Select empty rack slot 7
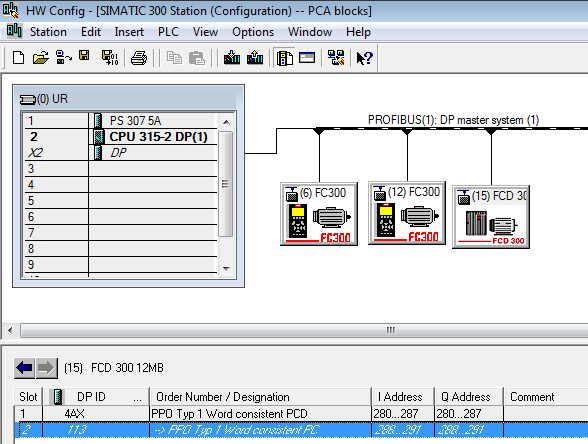The height and width of the screenshot is (444, 588). pos(121,233)
